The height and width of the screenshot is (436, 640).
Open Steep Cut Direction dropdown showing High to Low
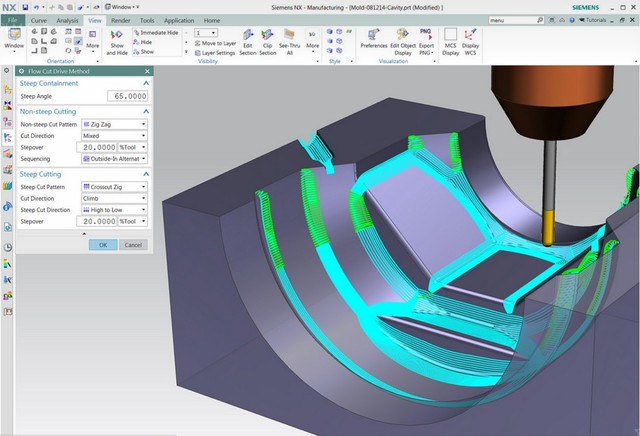tap(114, 209)
